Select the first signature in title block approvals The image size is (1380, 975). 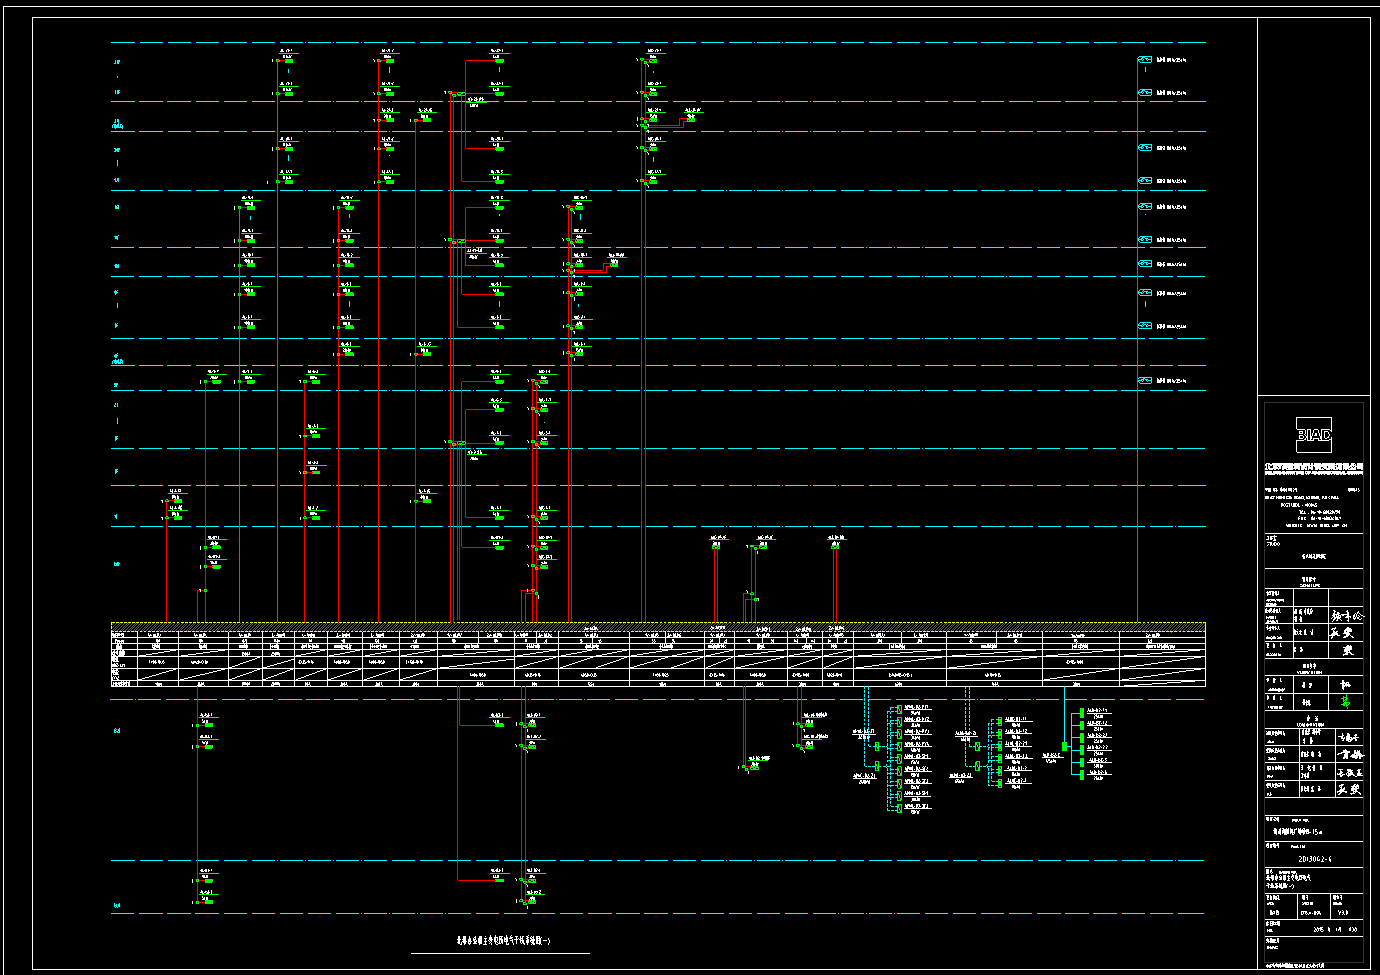click(x=1345, y=616)
